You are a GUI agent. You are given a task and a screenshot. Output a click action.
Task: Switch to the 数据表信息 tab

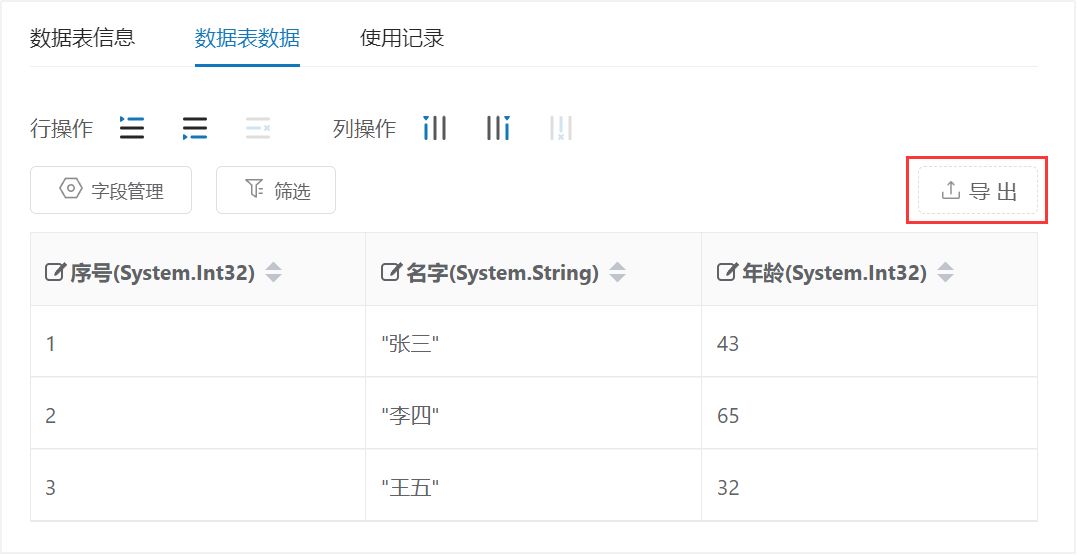coord(82,39)
